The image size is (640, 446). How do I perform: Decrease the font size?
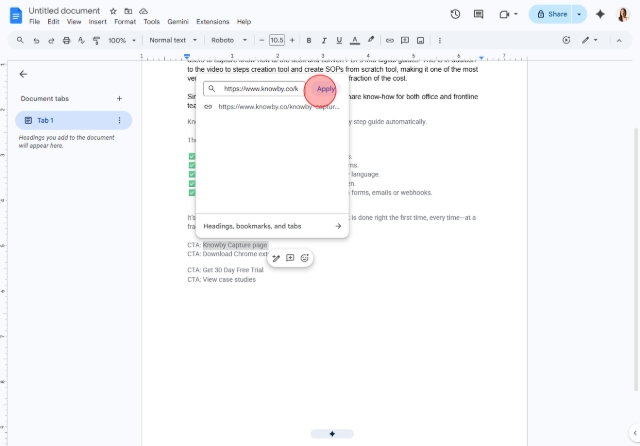[262, 40]
